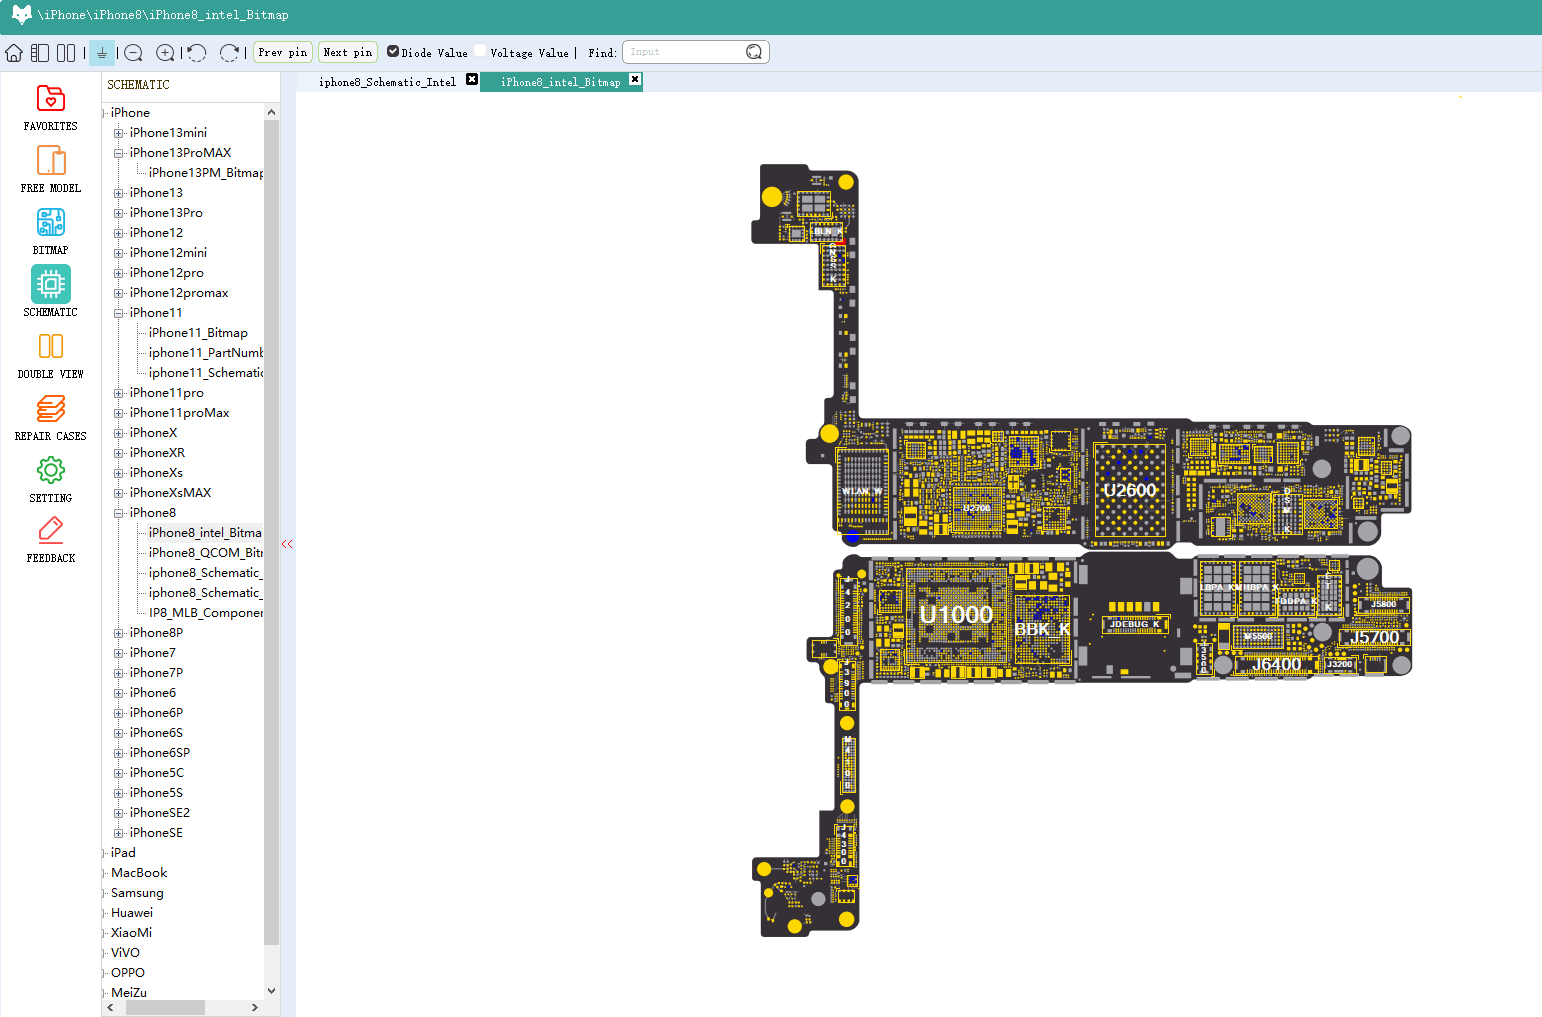Open iPhone8_QCOM bitmap tree item
The image size is (1542, 1017).
pos(205,553)
